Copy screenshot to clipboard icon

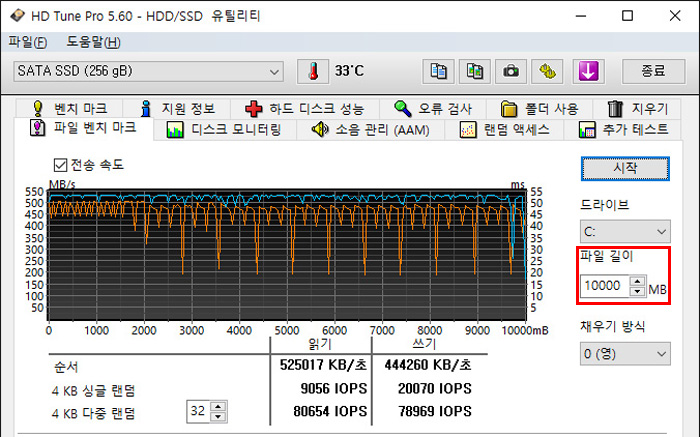coord(475,71)
